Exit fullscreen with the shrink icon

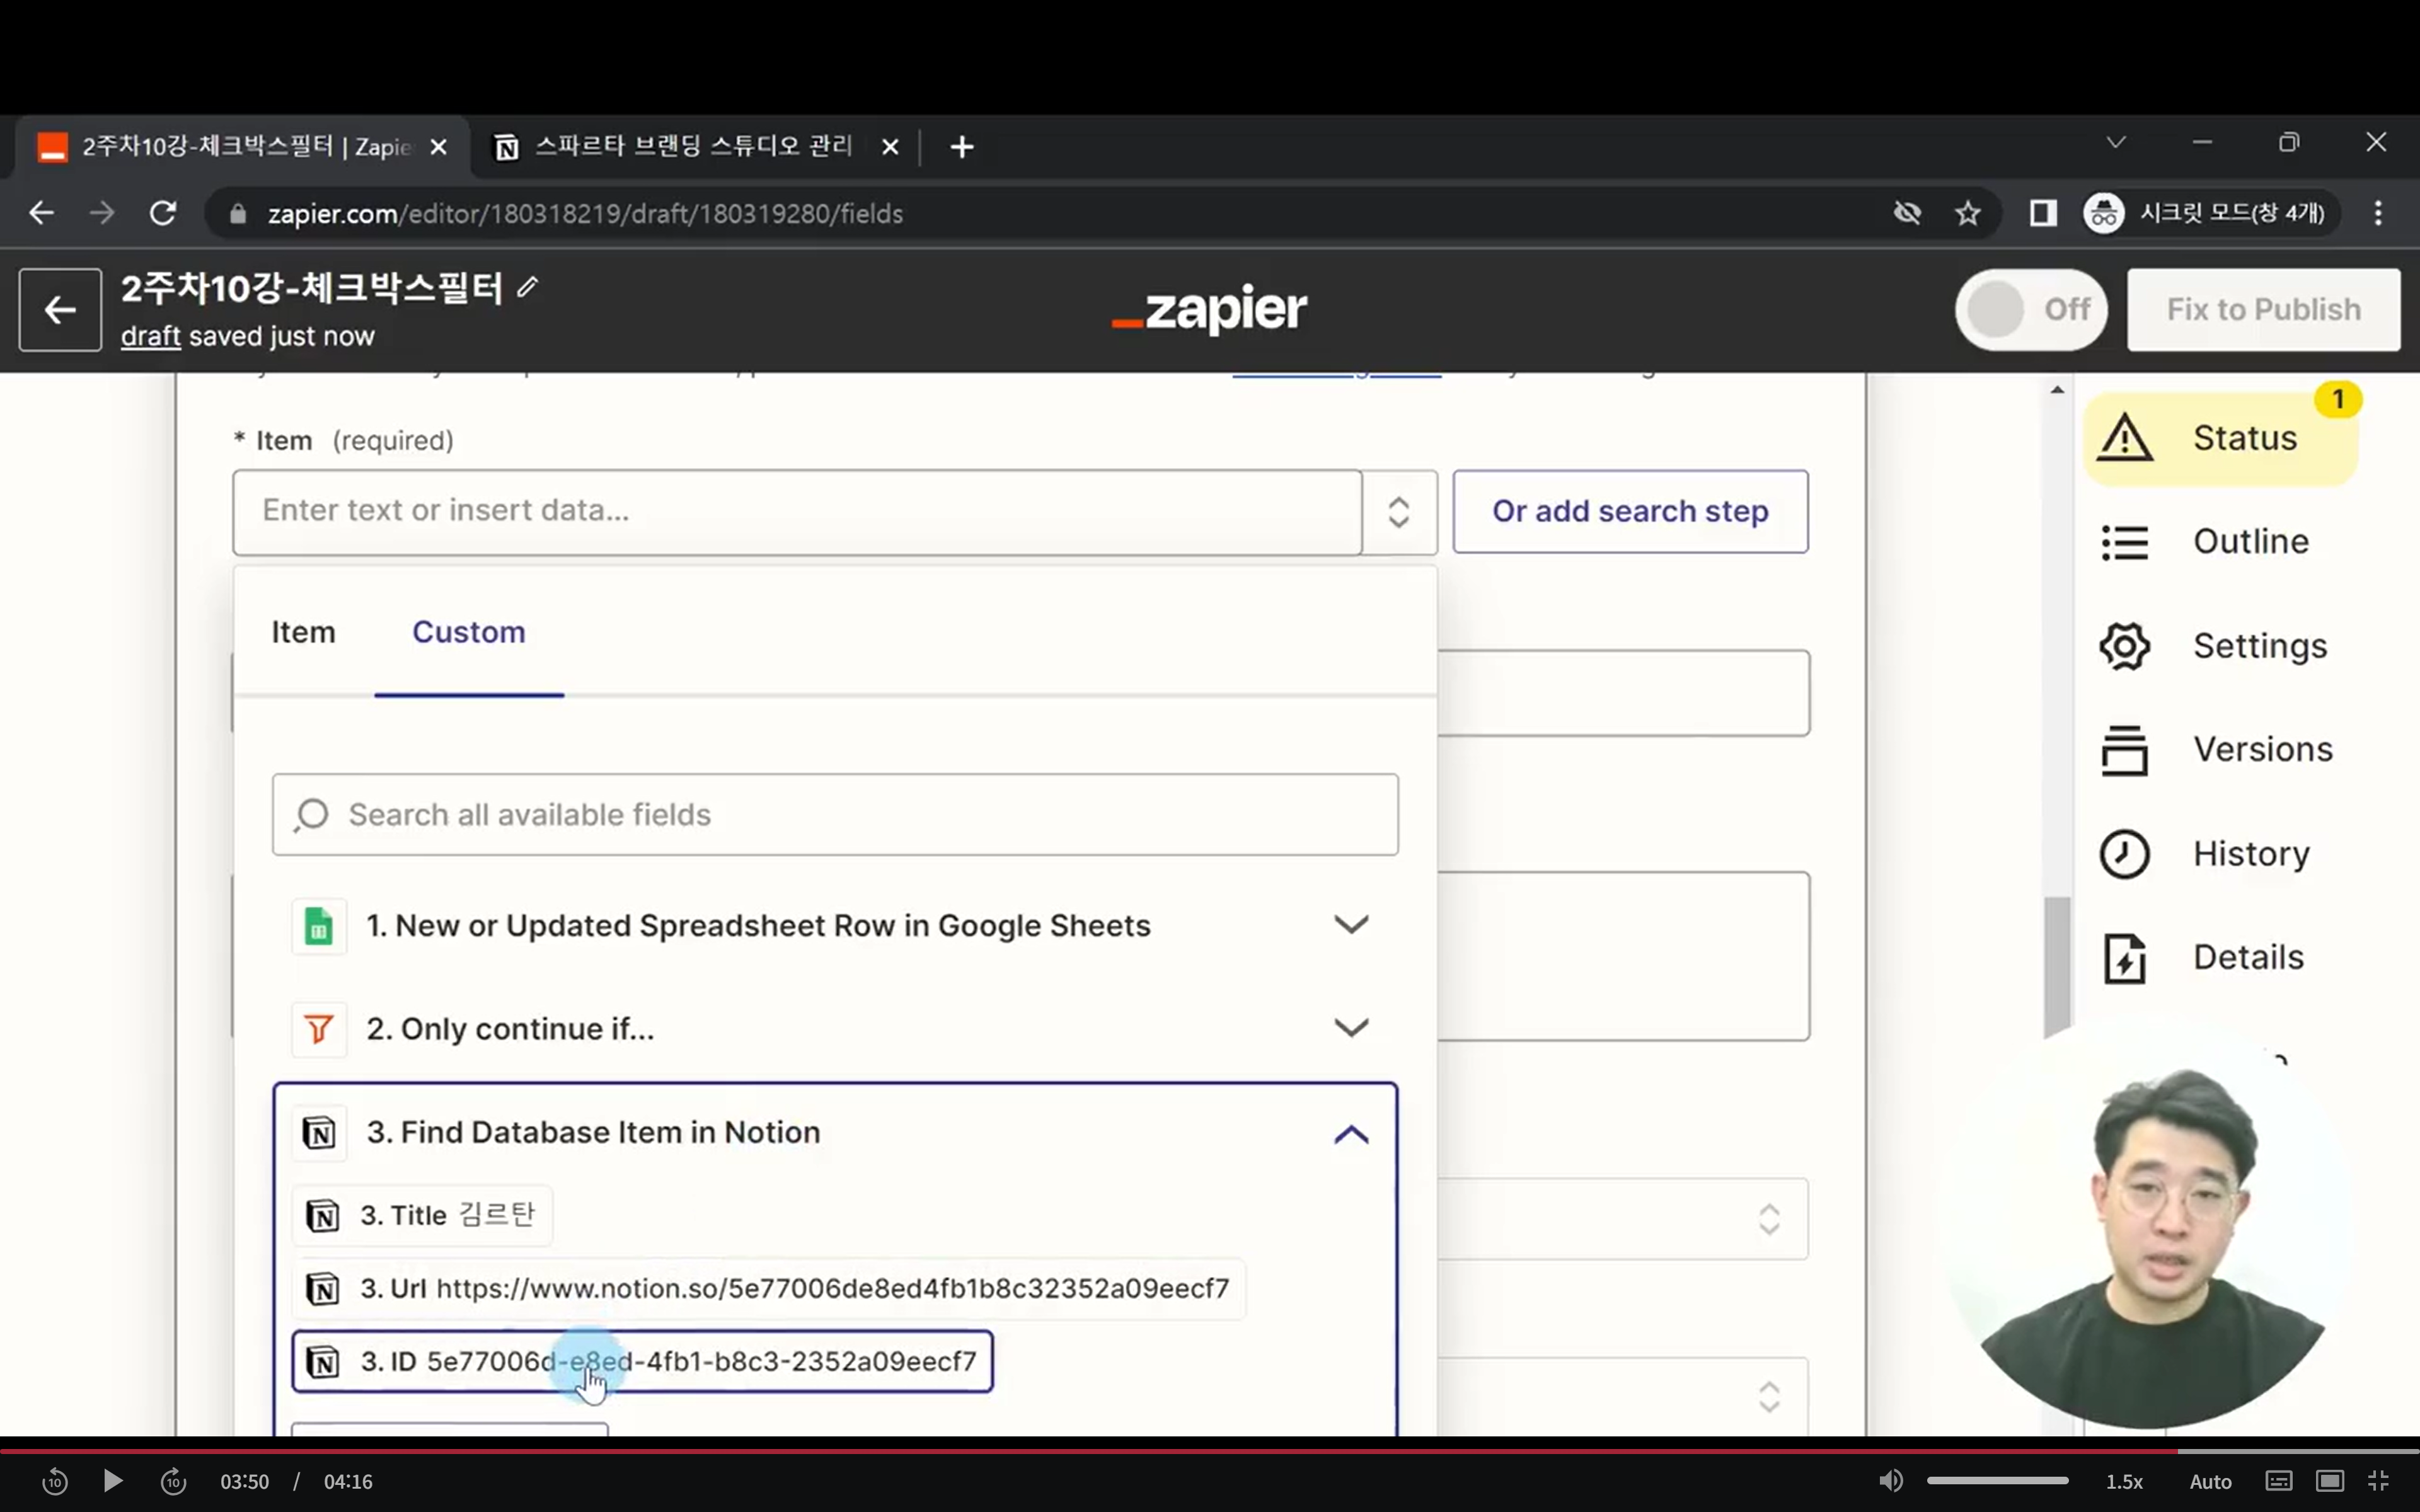point(2378,1481)
